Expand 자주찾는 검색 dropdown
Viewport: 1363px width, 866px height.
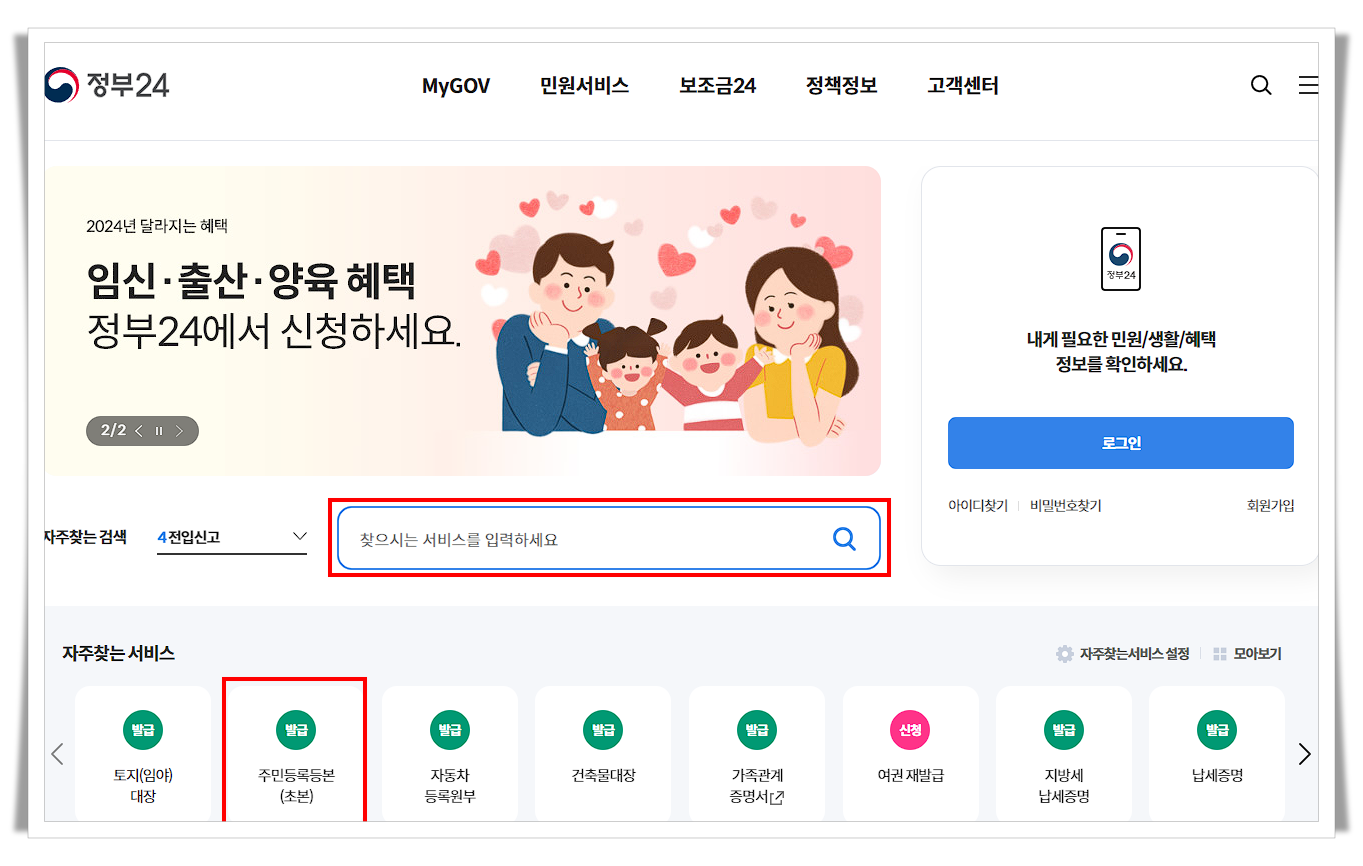pos(232,537)
